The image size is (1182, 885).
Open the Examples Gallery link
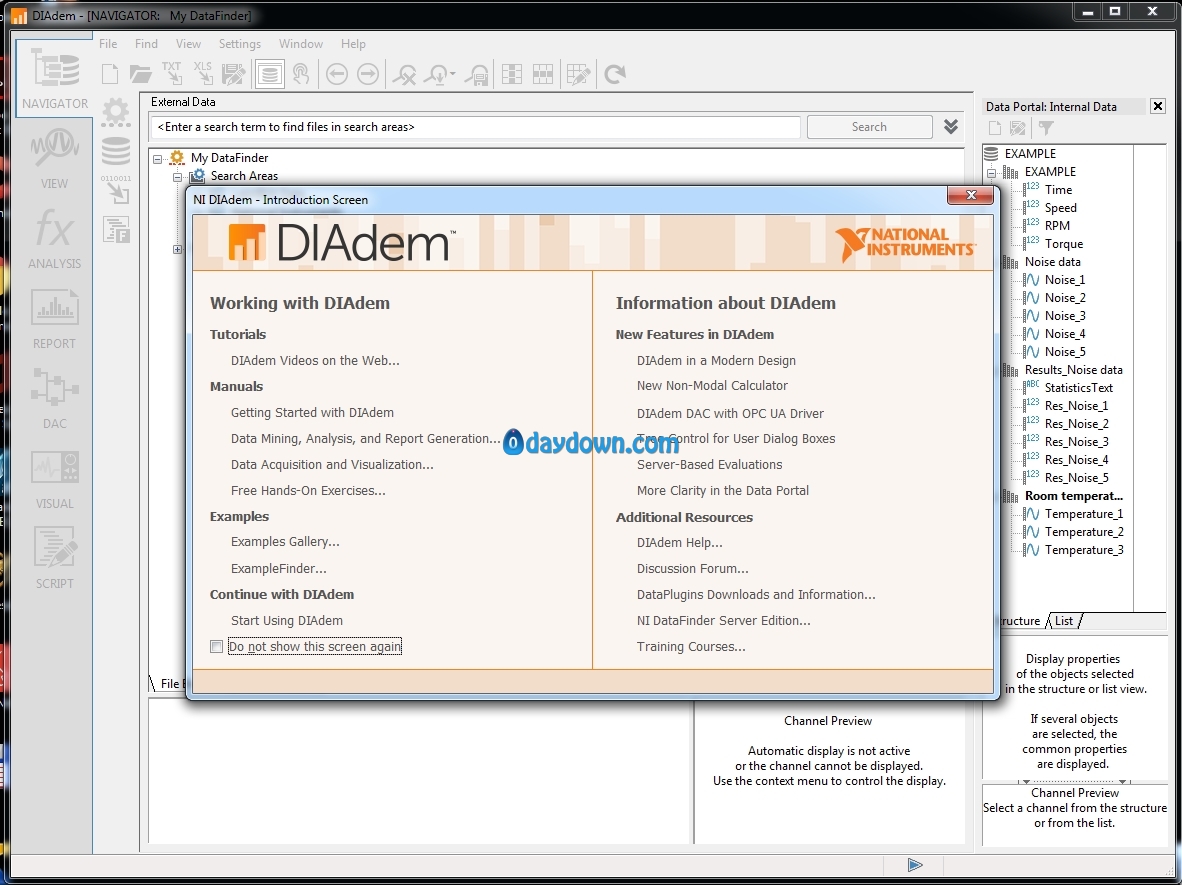(x=285, y=541)
